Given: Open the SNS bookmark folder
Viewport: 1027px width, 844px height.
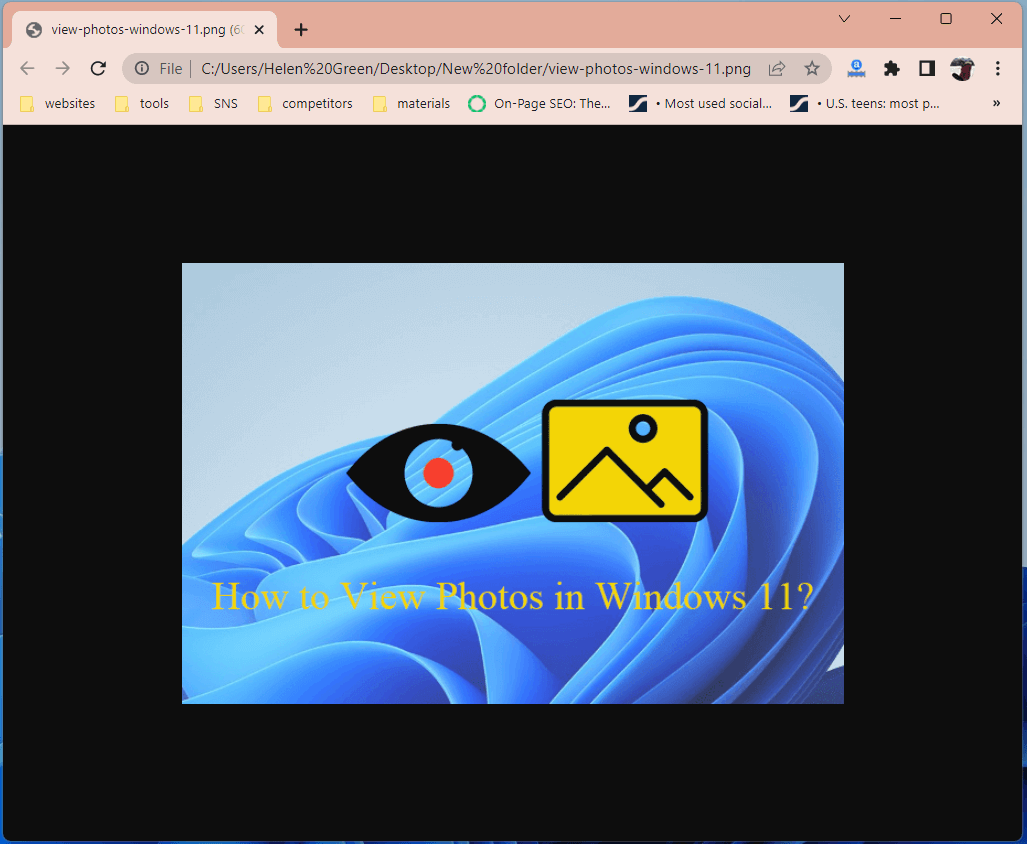Looking at the screenshot, I should 214,103.
